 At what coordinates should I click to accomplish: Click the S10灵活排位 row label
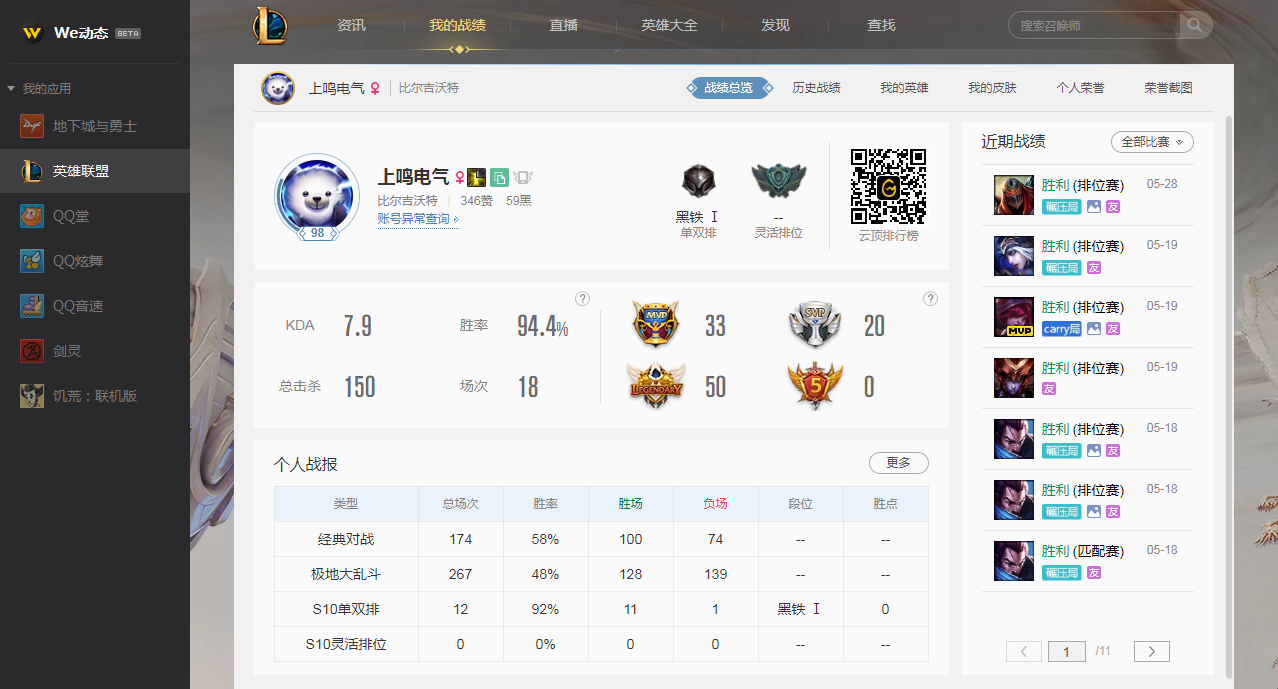pos(346,644)
